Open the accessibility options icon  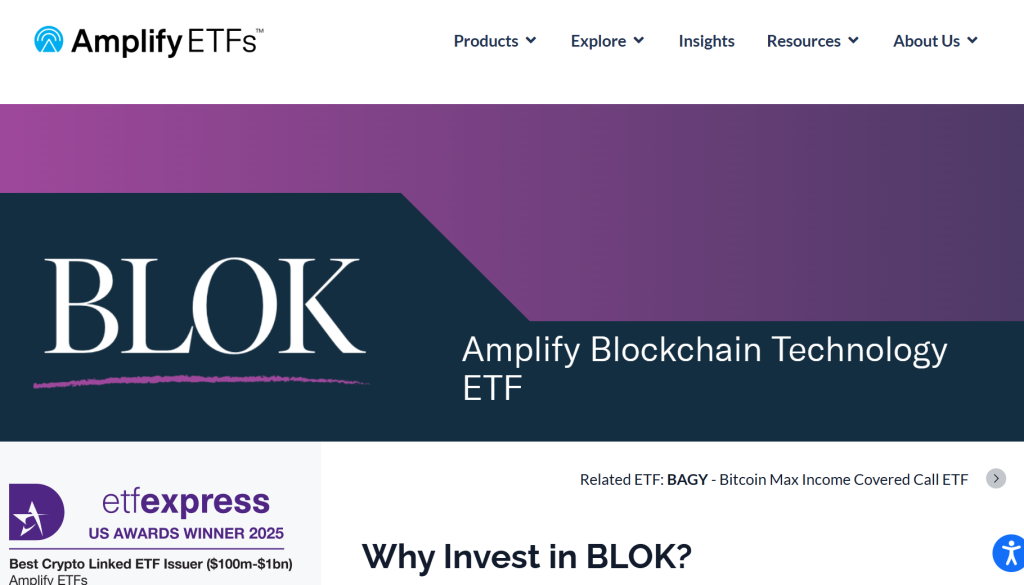(x=1008, y=553)
